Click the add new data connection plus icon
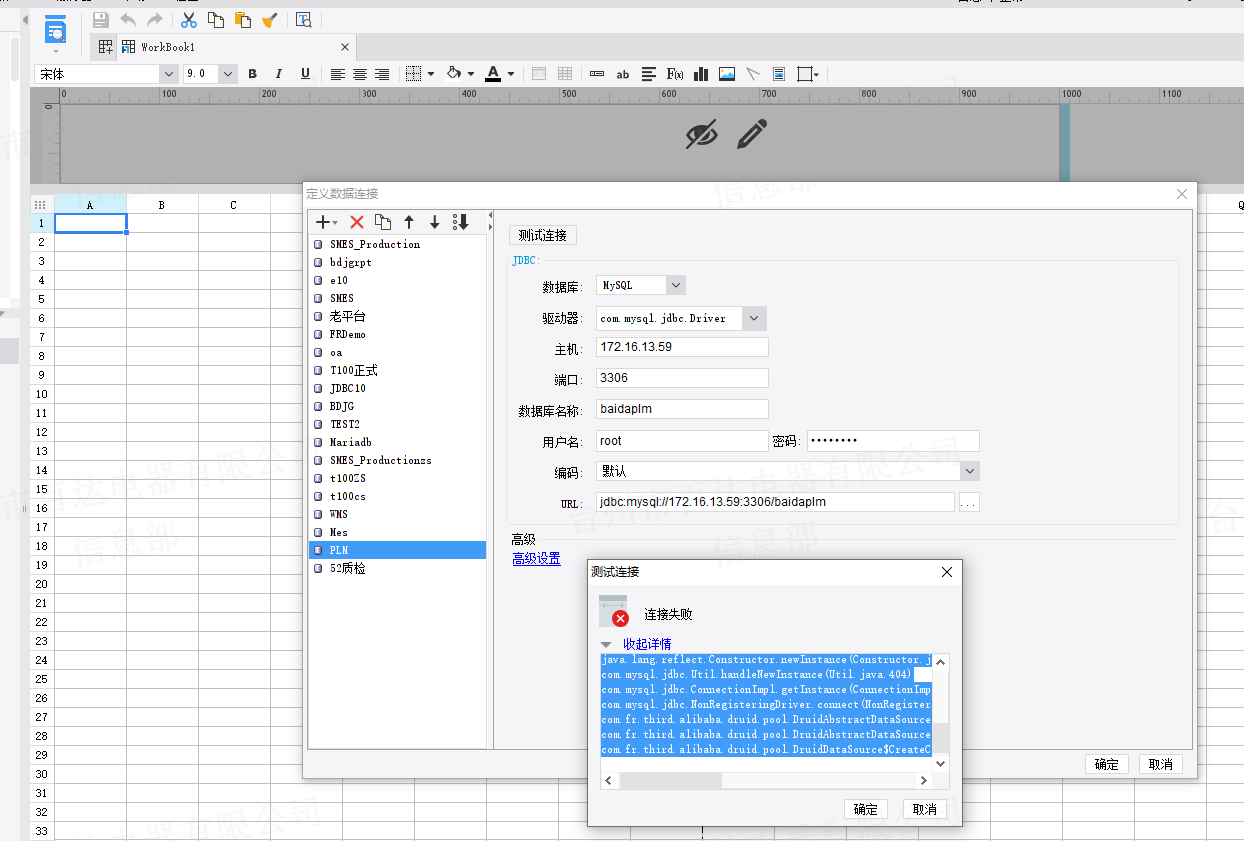The height and width of the screenshot is (841, 1244). (x=323, y=222)
